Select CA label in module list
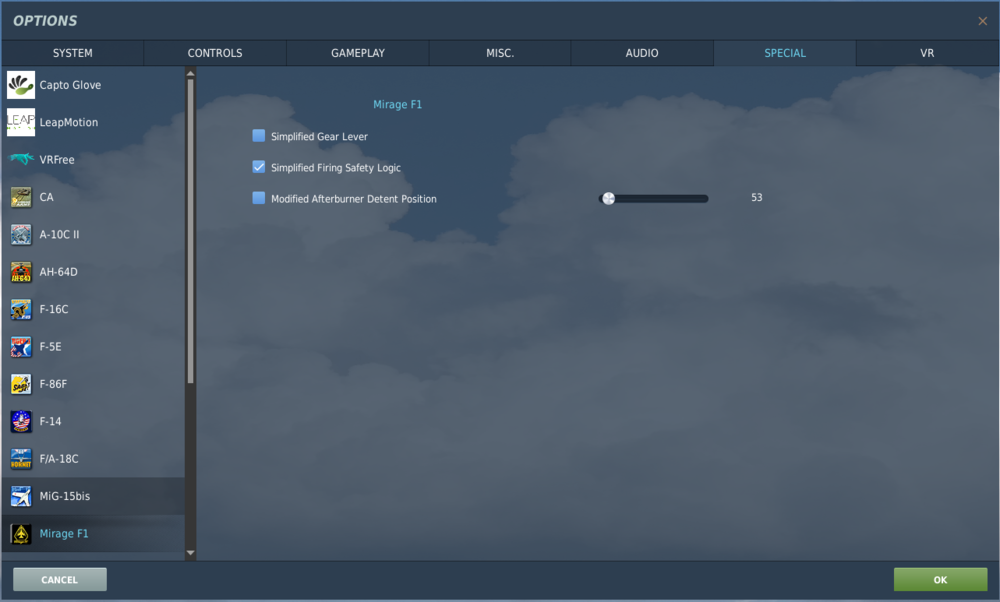The image size is (1000, 602). coord(47,197)
